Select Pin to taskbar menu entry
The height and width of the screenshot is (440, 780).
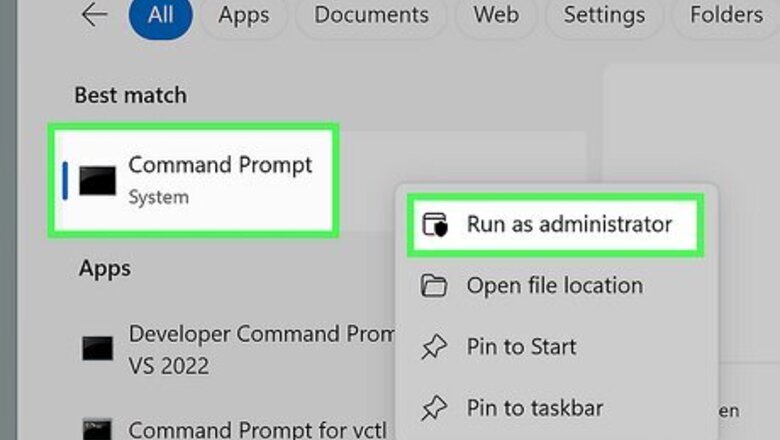pos(534,408)
